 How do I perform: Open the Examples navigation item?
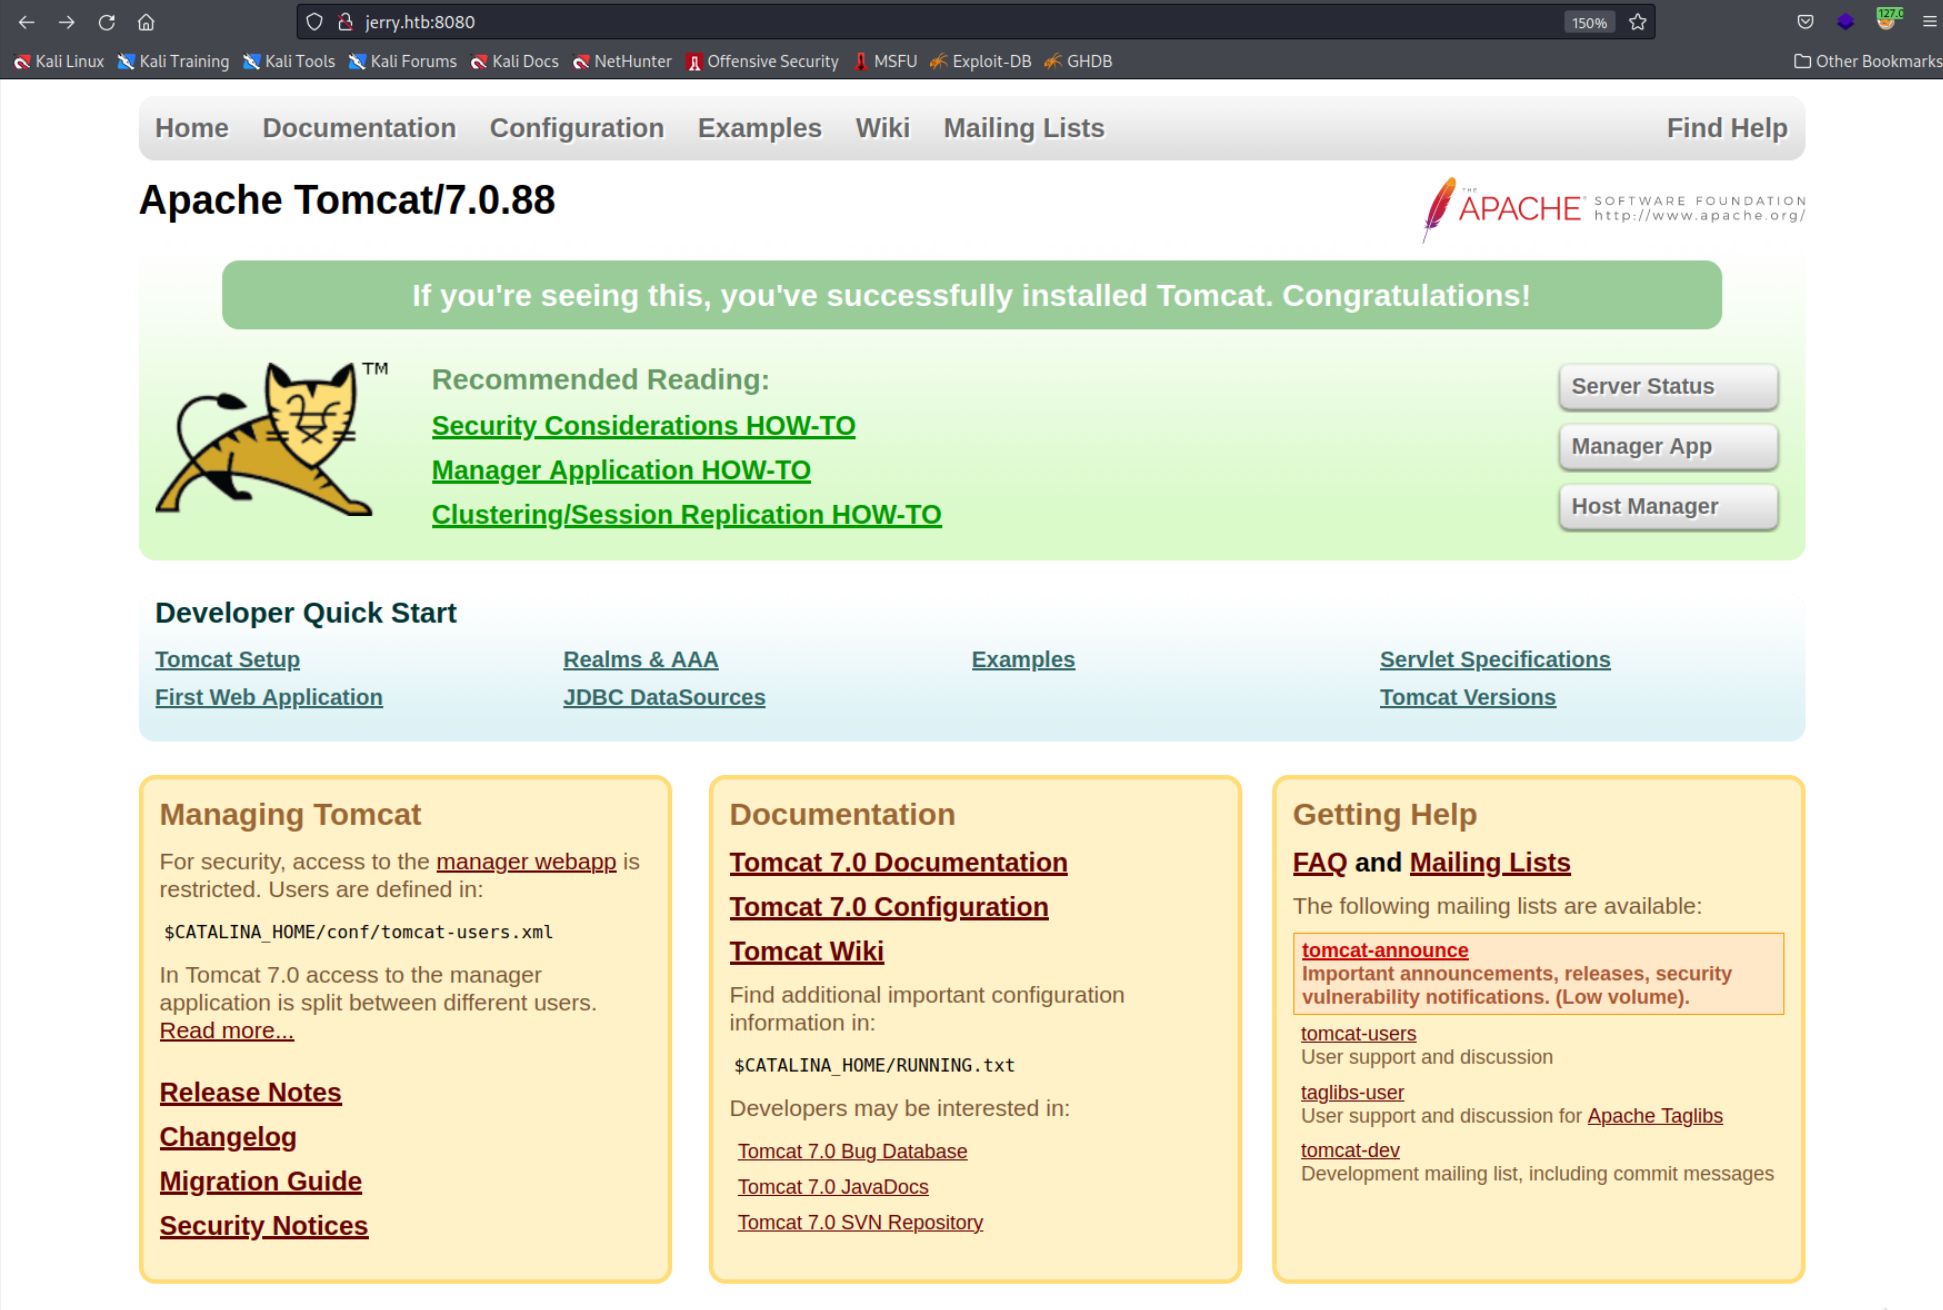click(760, 128)
